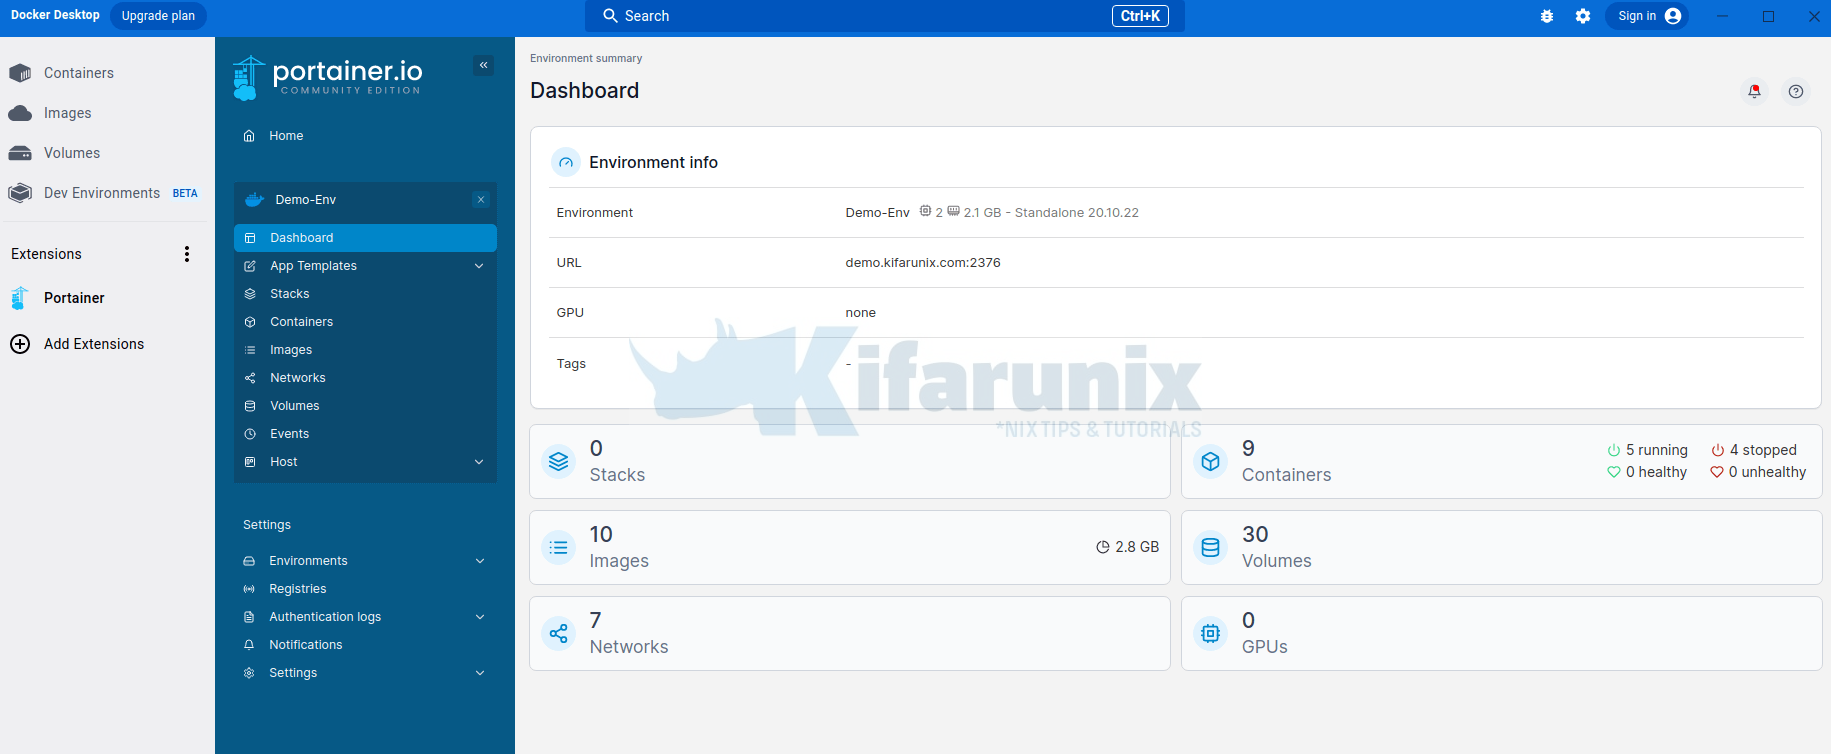This screenshot has width=1831, height=754.
Task: Click the Stacks tile layers icon
Action: click(x=559, y=461)
